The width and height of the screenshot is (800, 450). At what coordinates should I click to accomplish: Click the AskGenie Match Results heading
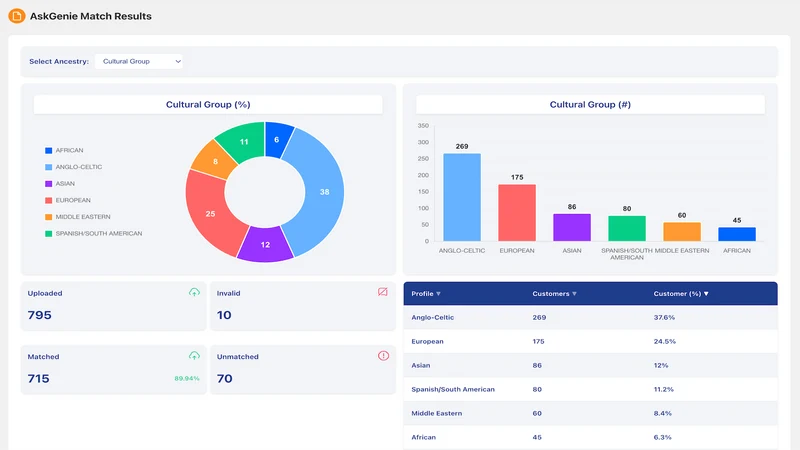[91, 16]
